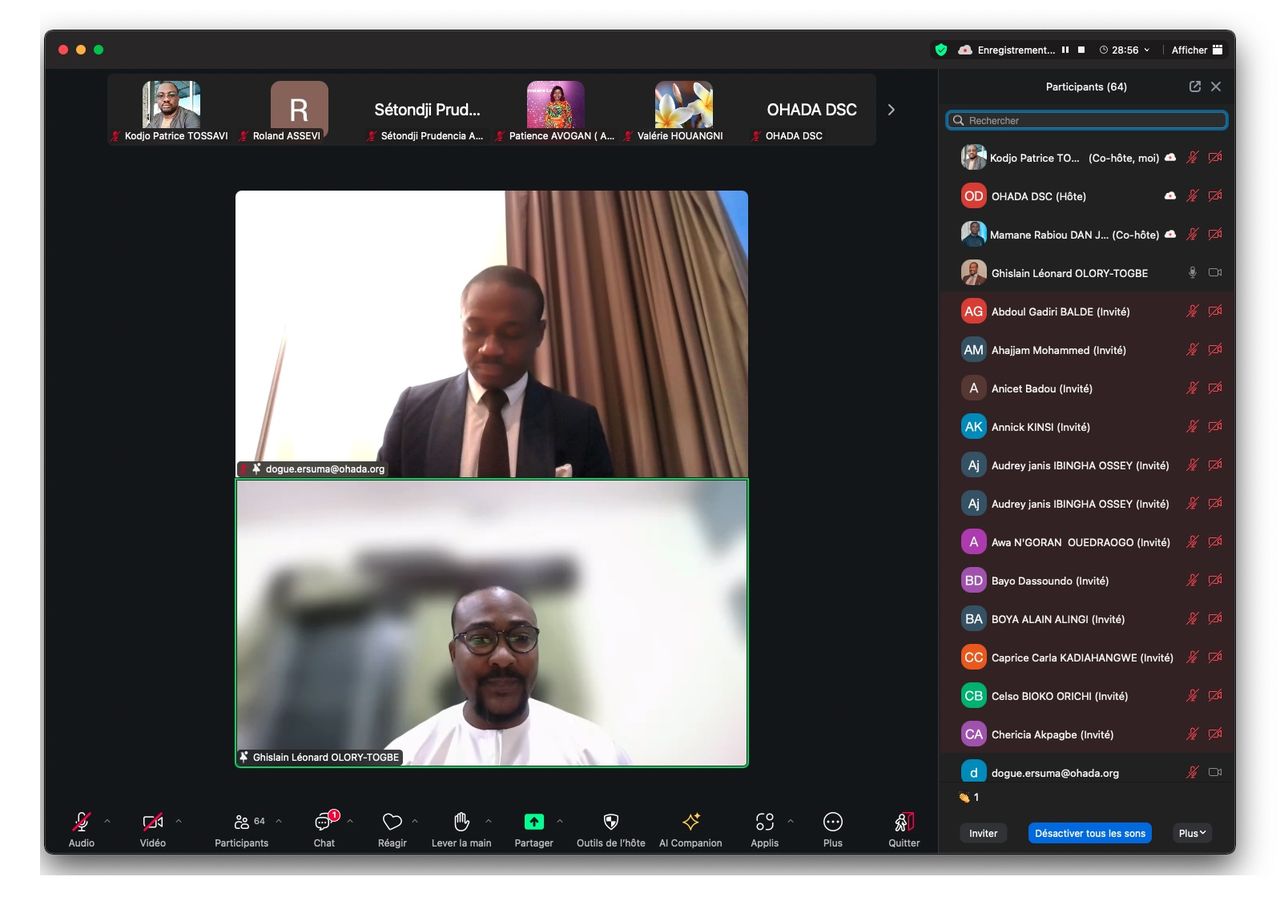Expand the arrow beside Chat
Image resolution: width=1280 pixels, height=913 pixels.
[x=350, y=822]
